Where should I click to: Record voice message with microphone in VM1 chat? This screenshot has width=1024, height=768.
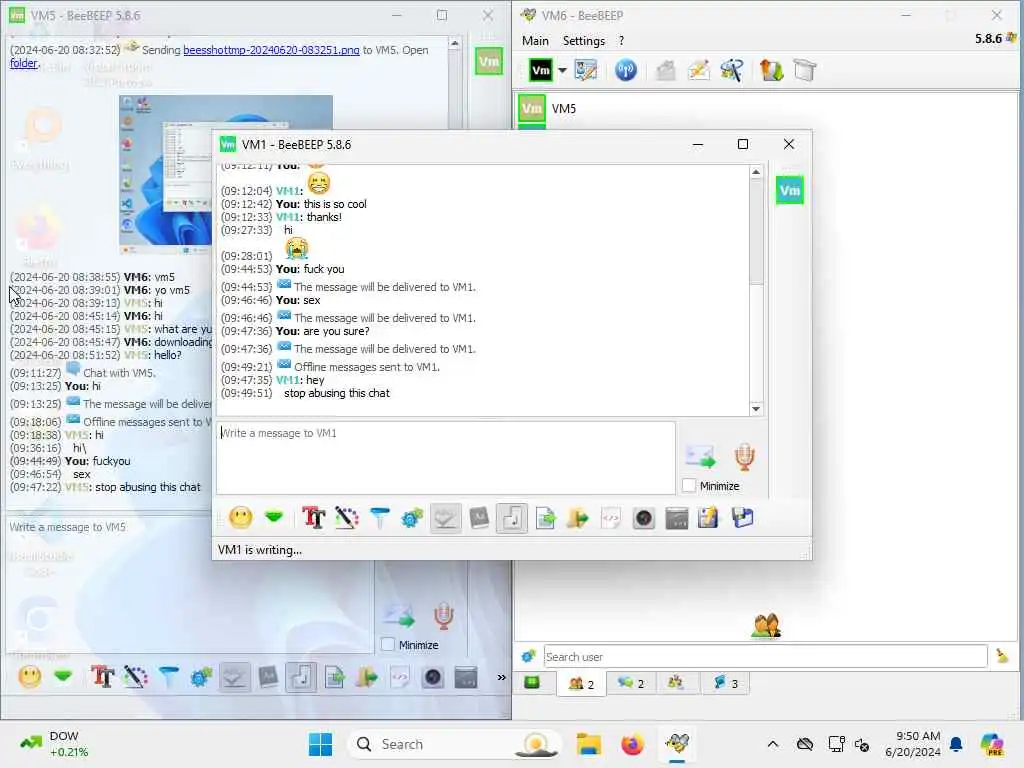click(x=744, y=456)
